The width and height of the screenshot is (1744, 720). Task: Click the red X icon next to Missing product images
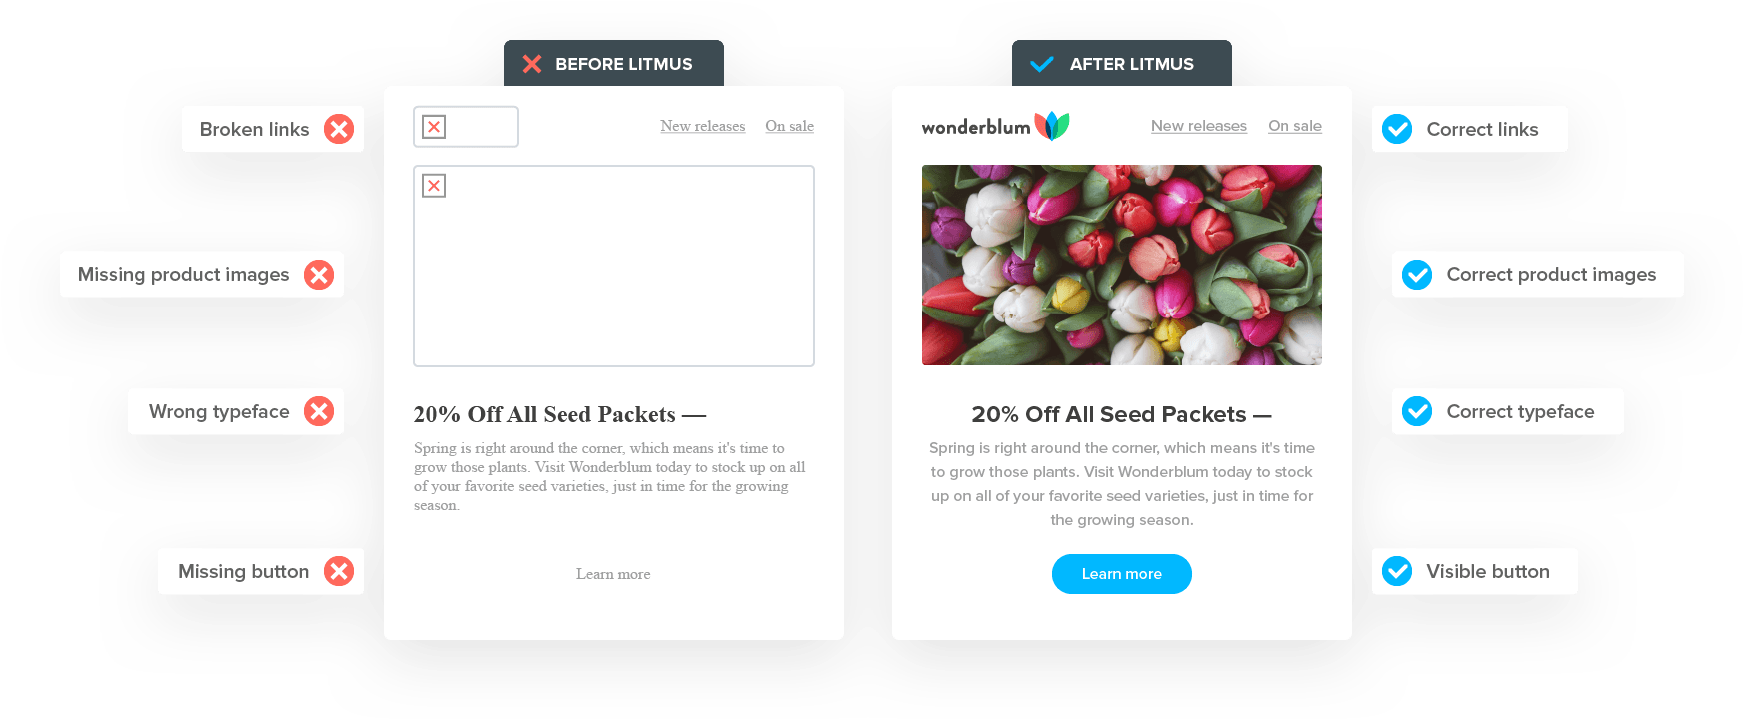click(319, 275)
